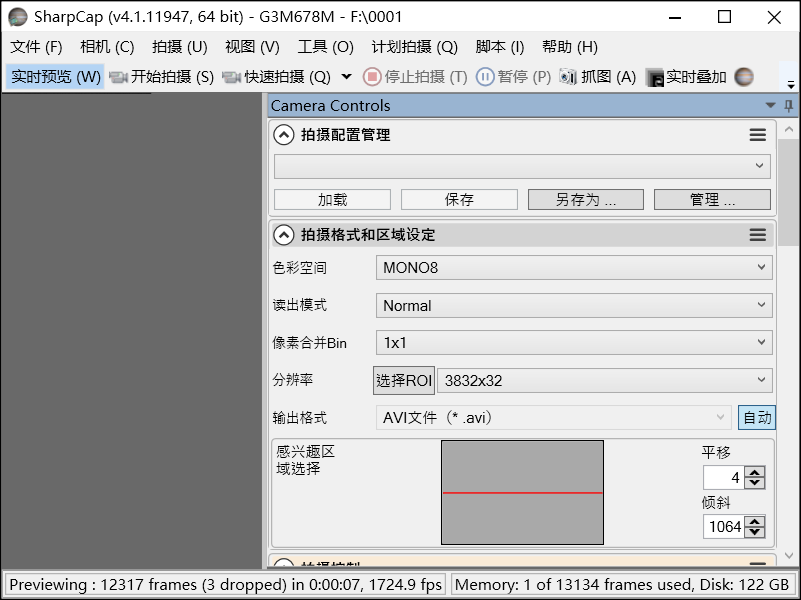Click the Camera Controls panel title
The image size is (801, 600).
coord(331,106)
